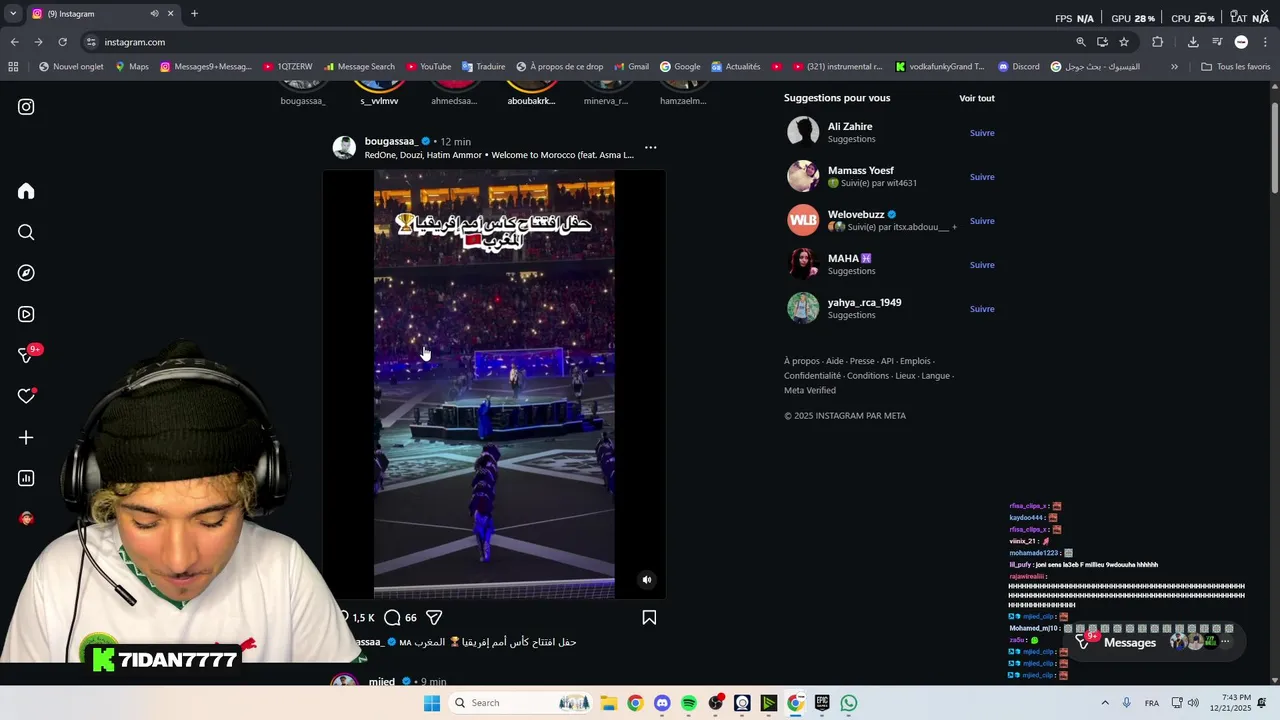Open the Nouvel onglet bookmark
This screenshot has width=1280, height=720.
(x=71, y=67)
